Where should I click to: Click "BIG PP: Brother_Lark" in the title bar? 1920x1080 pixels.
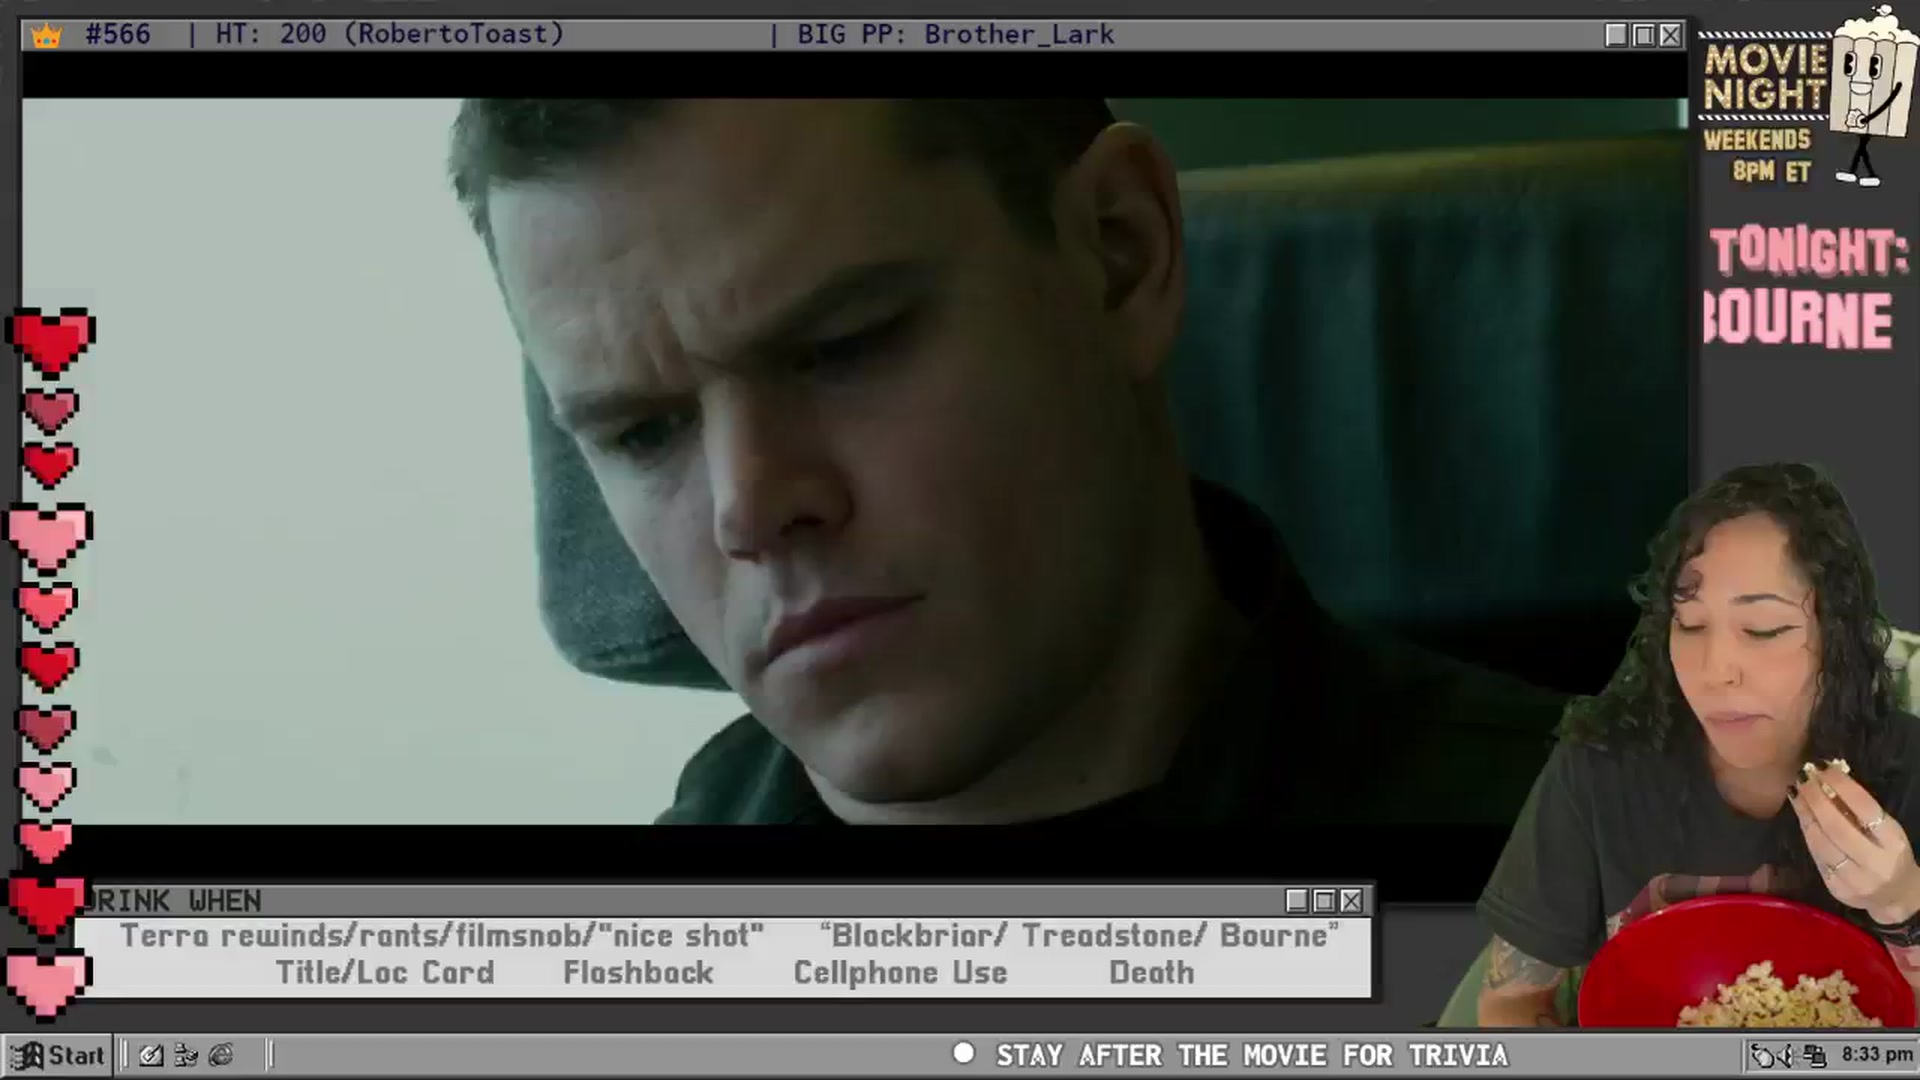coord(955,34)
